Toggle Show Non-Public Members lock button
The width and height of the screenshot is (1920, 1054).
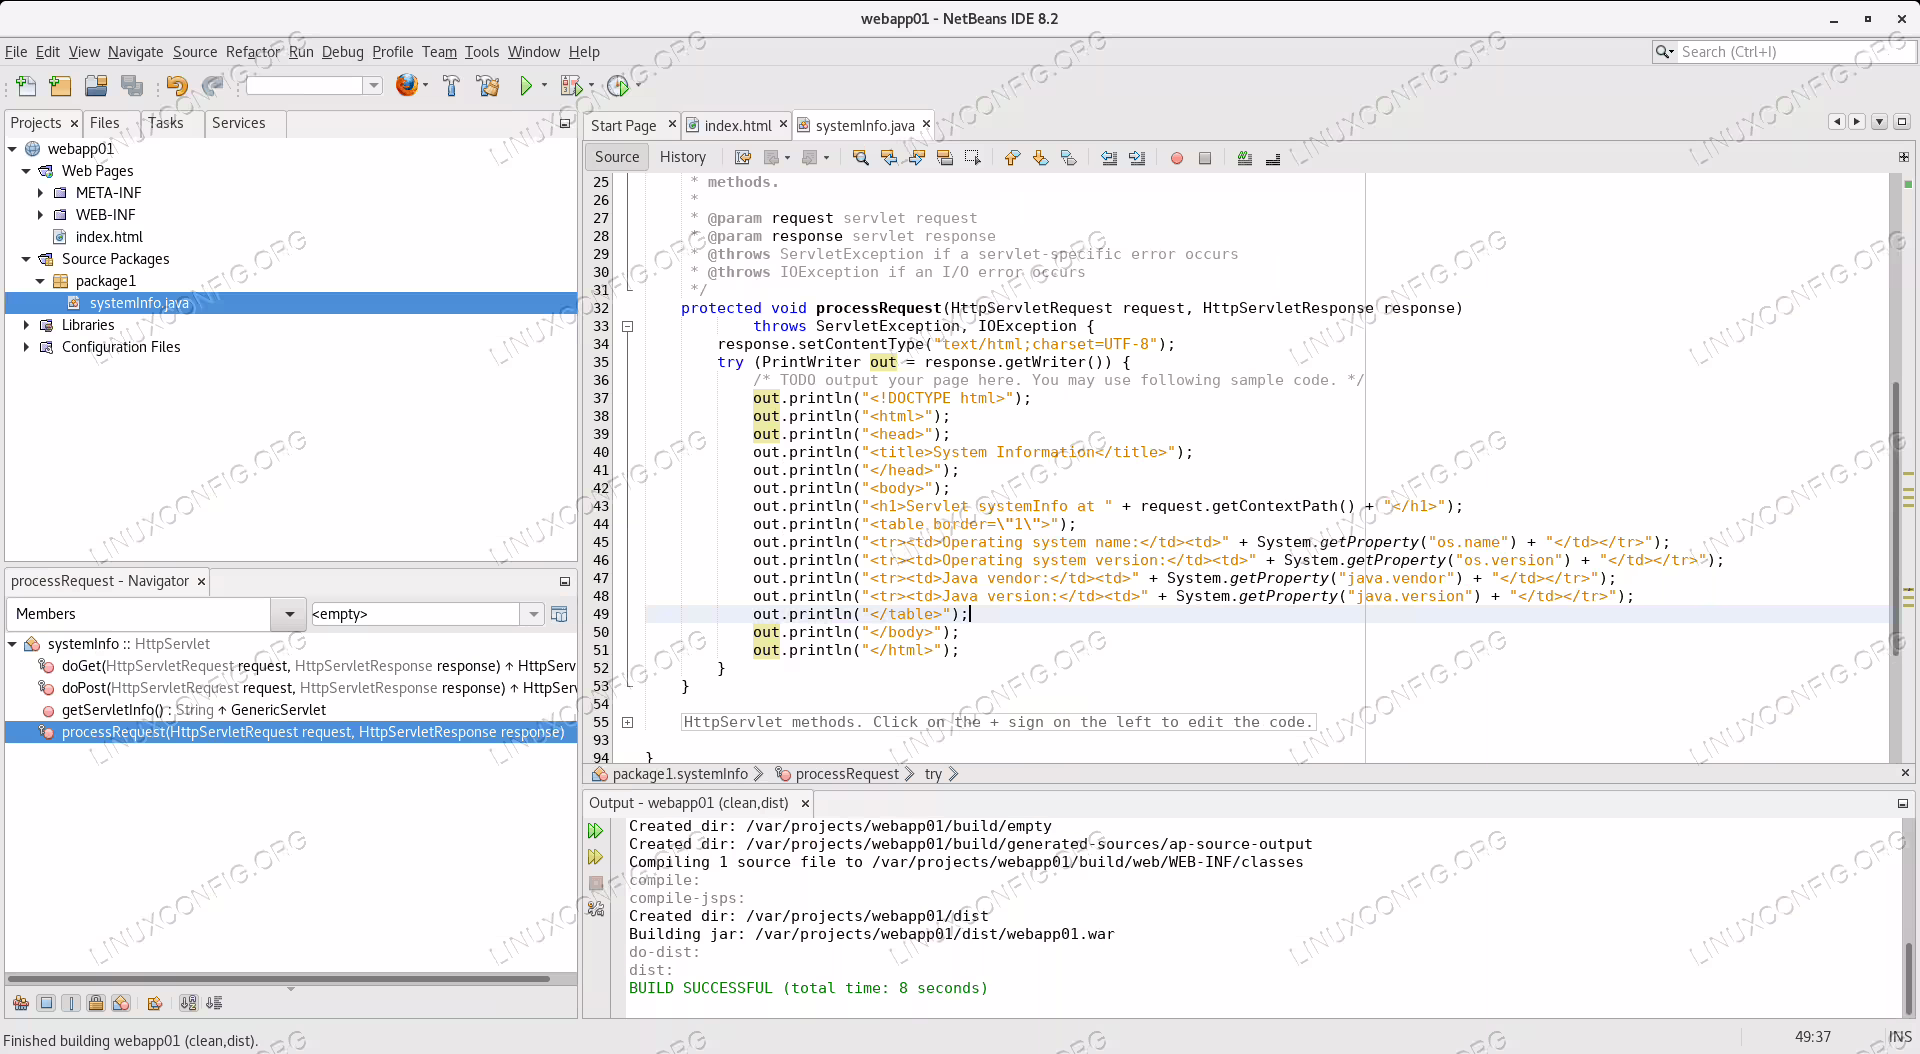96,1003
